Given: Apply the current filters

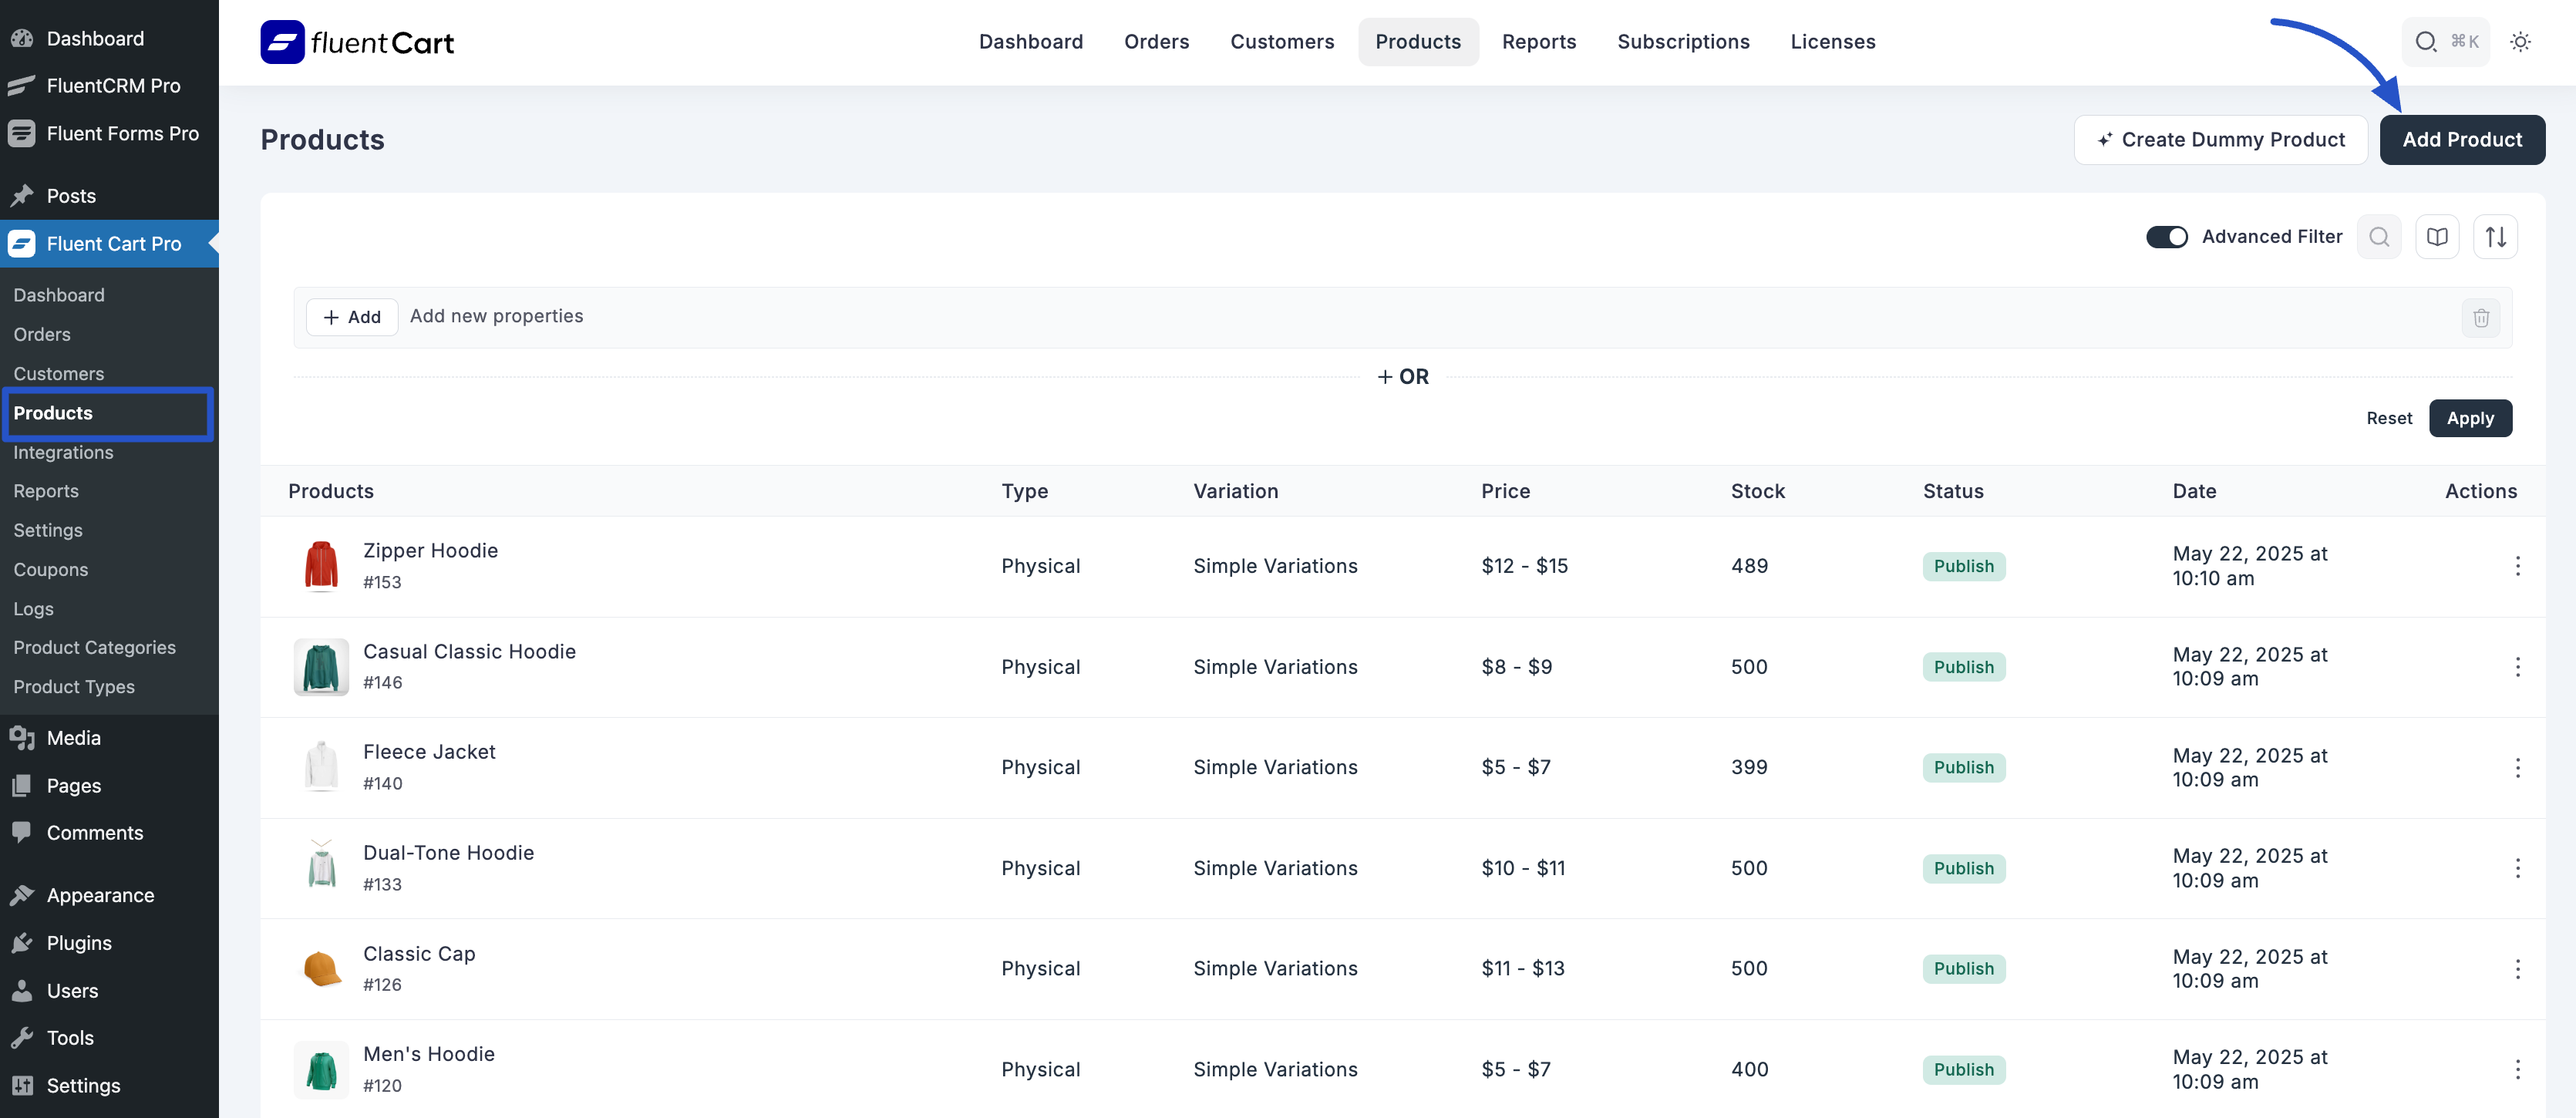Looking at the screenshot, I should click(x=2471, y=418).
